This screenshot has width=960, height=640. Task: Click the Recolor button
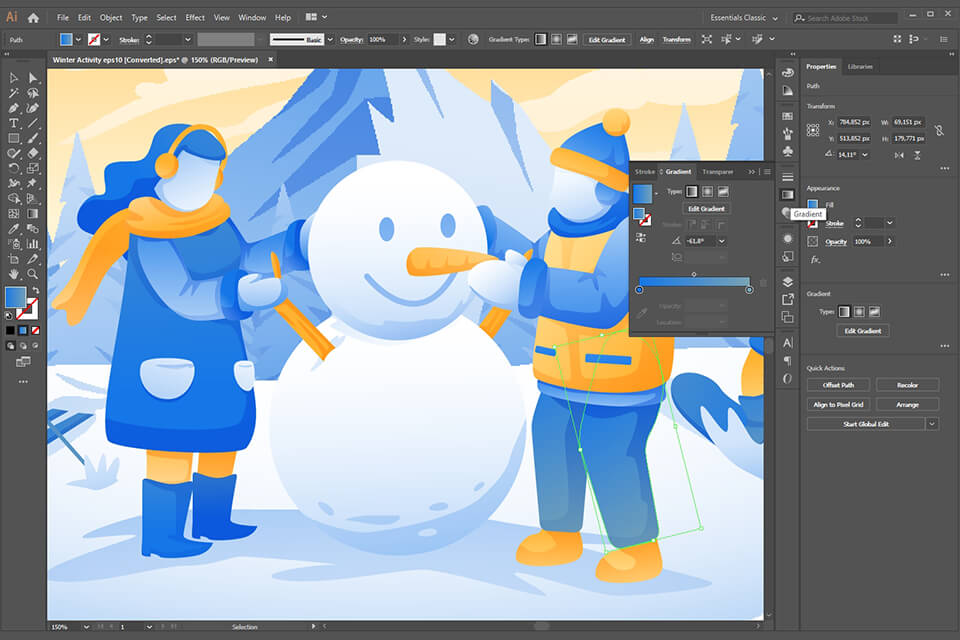pos(907,385)
